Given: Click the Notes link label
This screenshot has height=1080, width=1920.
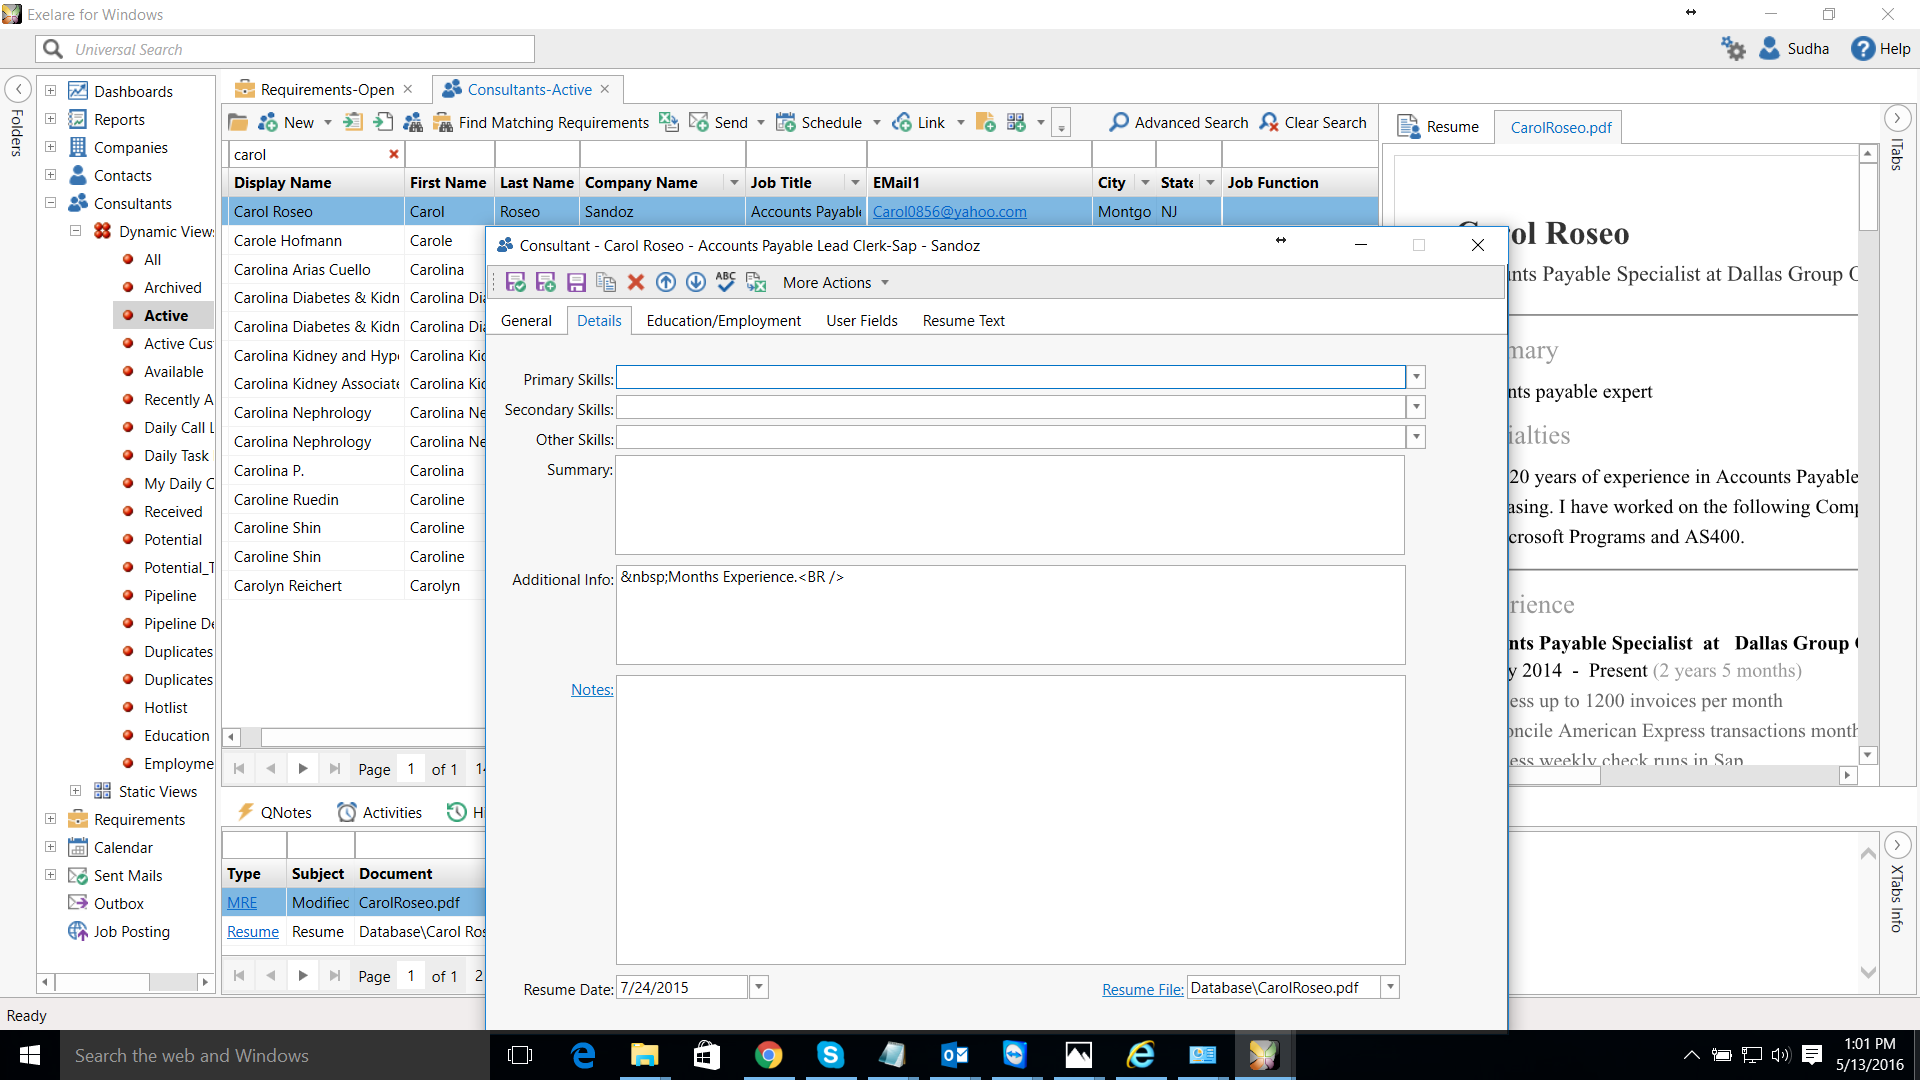Looking at the screenshot, I should (x=592, y=690).
